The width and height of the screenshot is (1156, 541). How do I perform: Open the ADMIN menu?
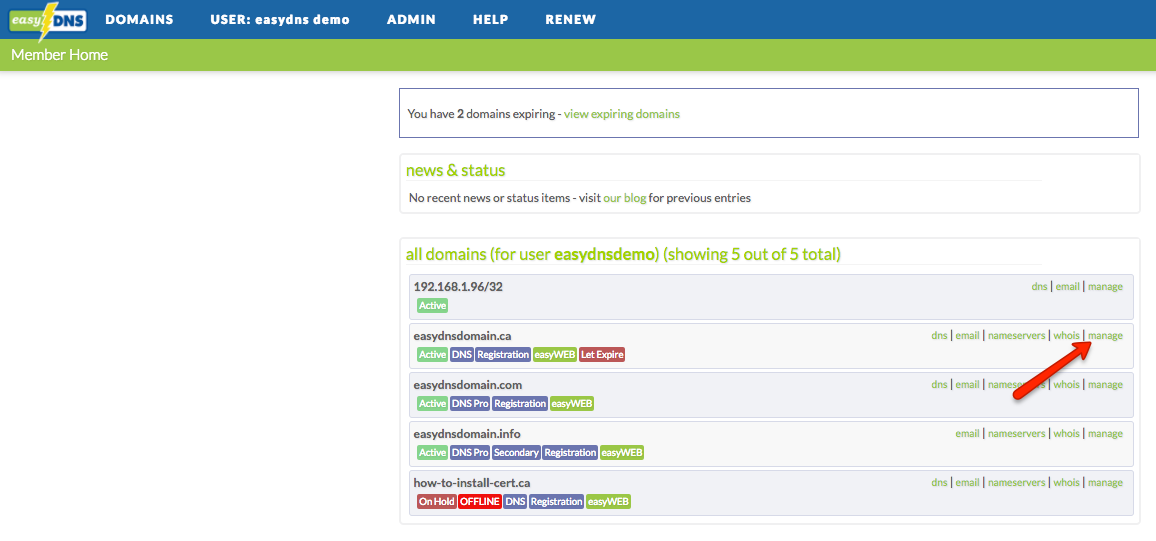pyautogui.click(x=411, y=20)
